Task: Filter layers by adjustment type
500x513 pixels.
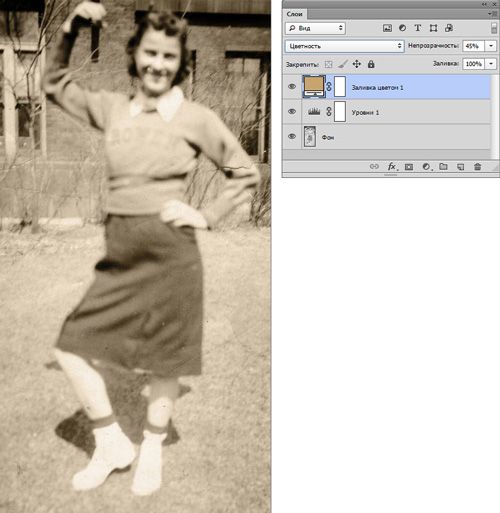Action: (x=402, y=28)
